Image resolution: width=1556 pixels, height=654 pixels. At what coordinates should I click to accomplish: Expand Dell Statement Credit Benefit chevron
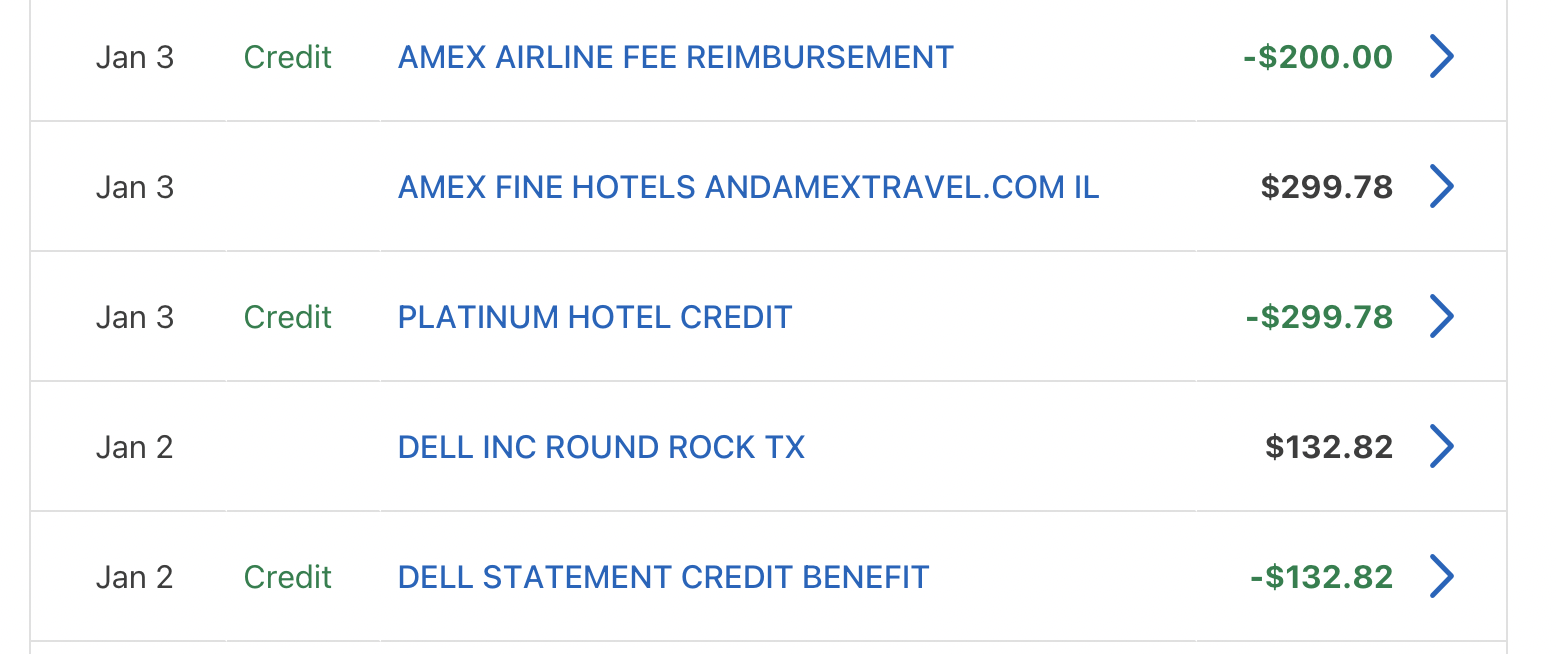[x=1441, y=577]
